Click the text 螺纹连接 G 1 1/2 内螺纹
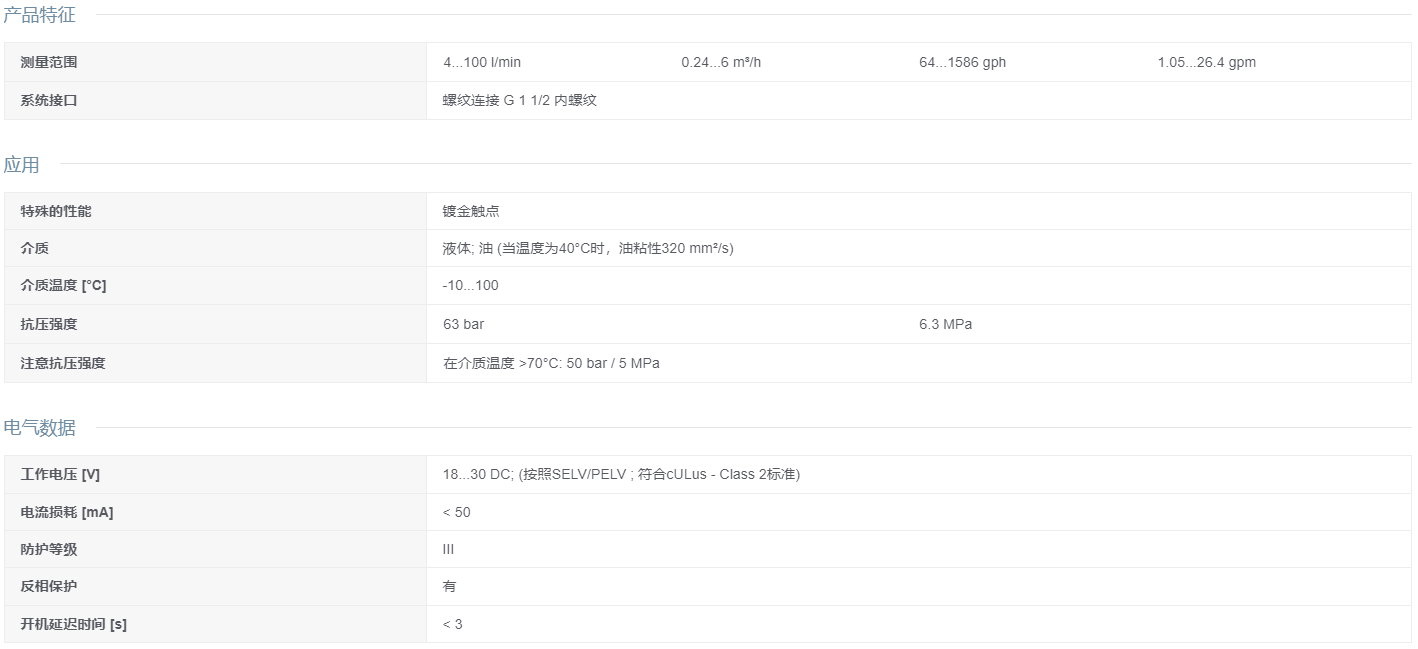The image size is (1418, 649). [520, 100]
